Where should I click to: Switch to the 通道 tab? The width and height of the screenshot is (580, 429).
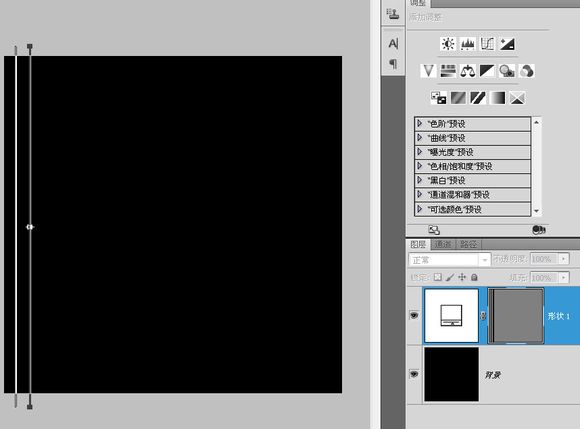click(443, 244)
